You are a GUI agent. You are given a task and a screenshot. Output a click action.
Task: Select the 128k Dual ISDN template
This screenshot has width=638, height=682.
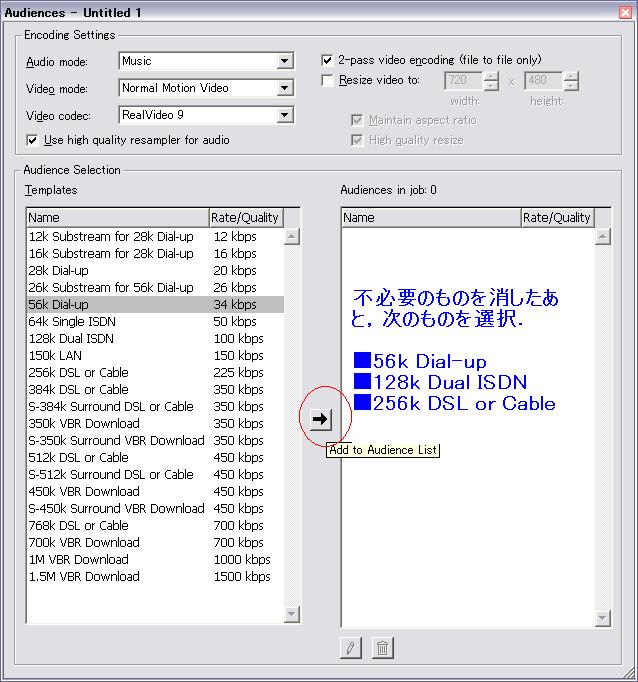pyautogui.click(x=155, y=338)
